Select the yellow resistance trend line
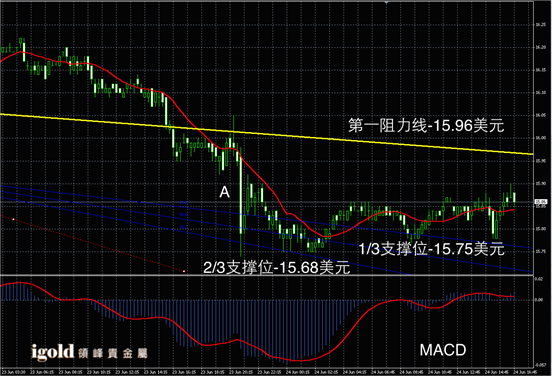 tap(266, 134)
